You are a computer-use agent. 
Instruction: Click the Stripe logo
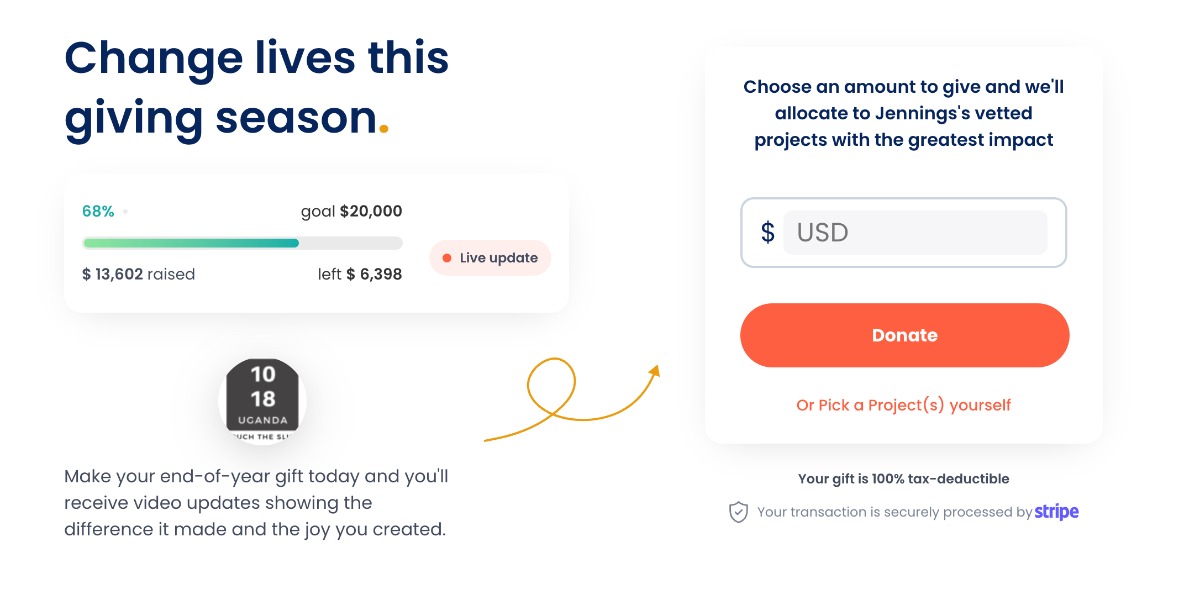[1057, 512]
